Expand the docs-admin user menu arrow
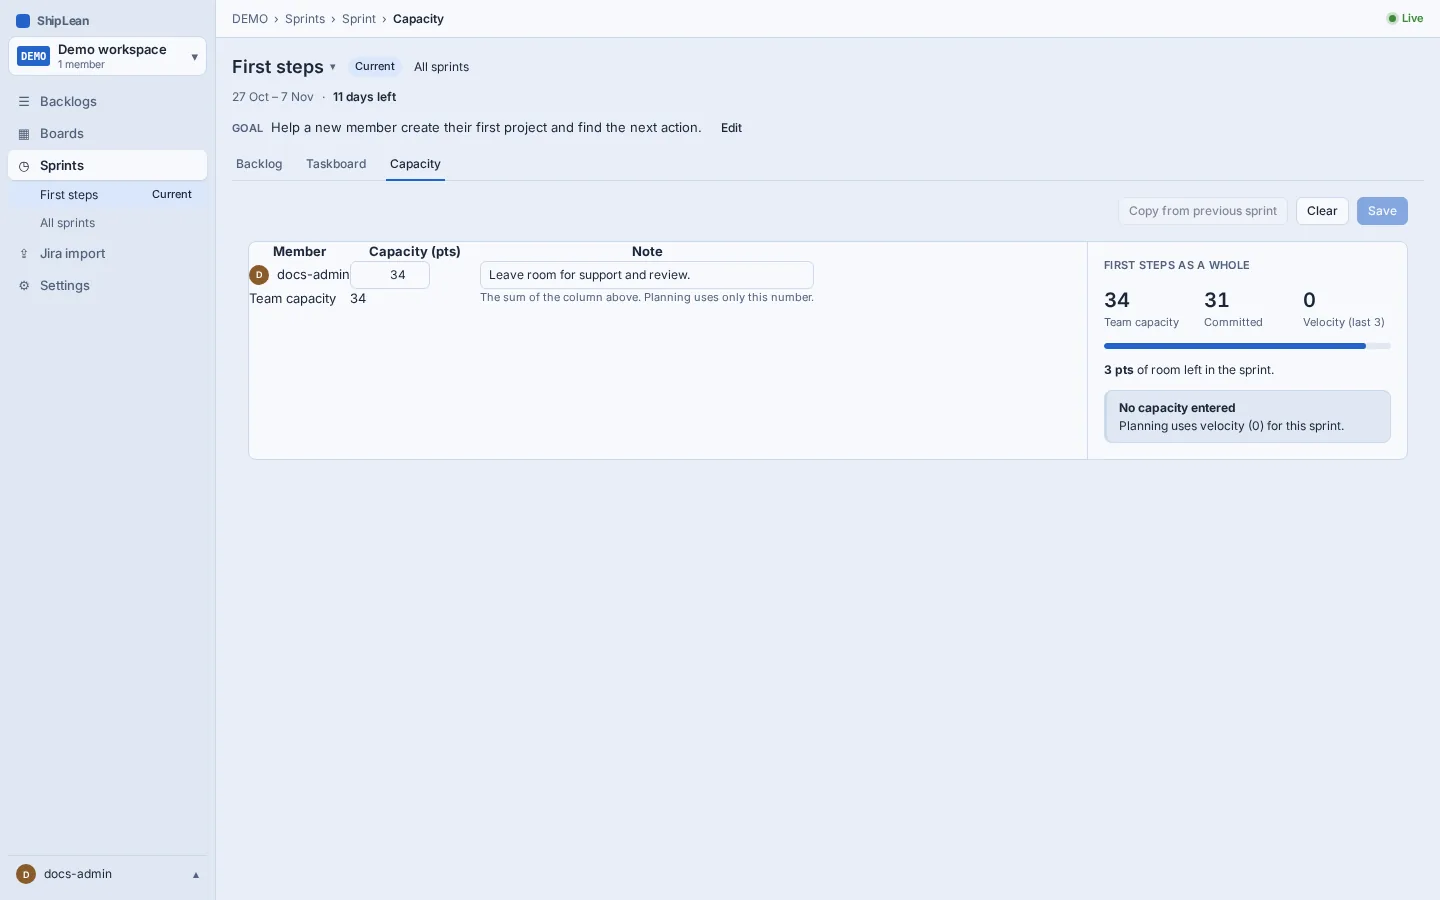1440x900 pixels. click(196, 875)
